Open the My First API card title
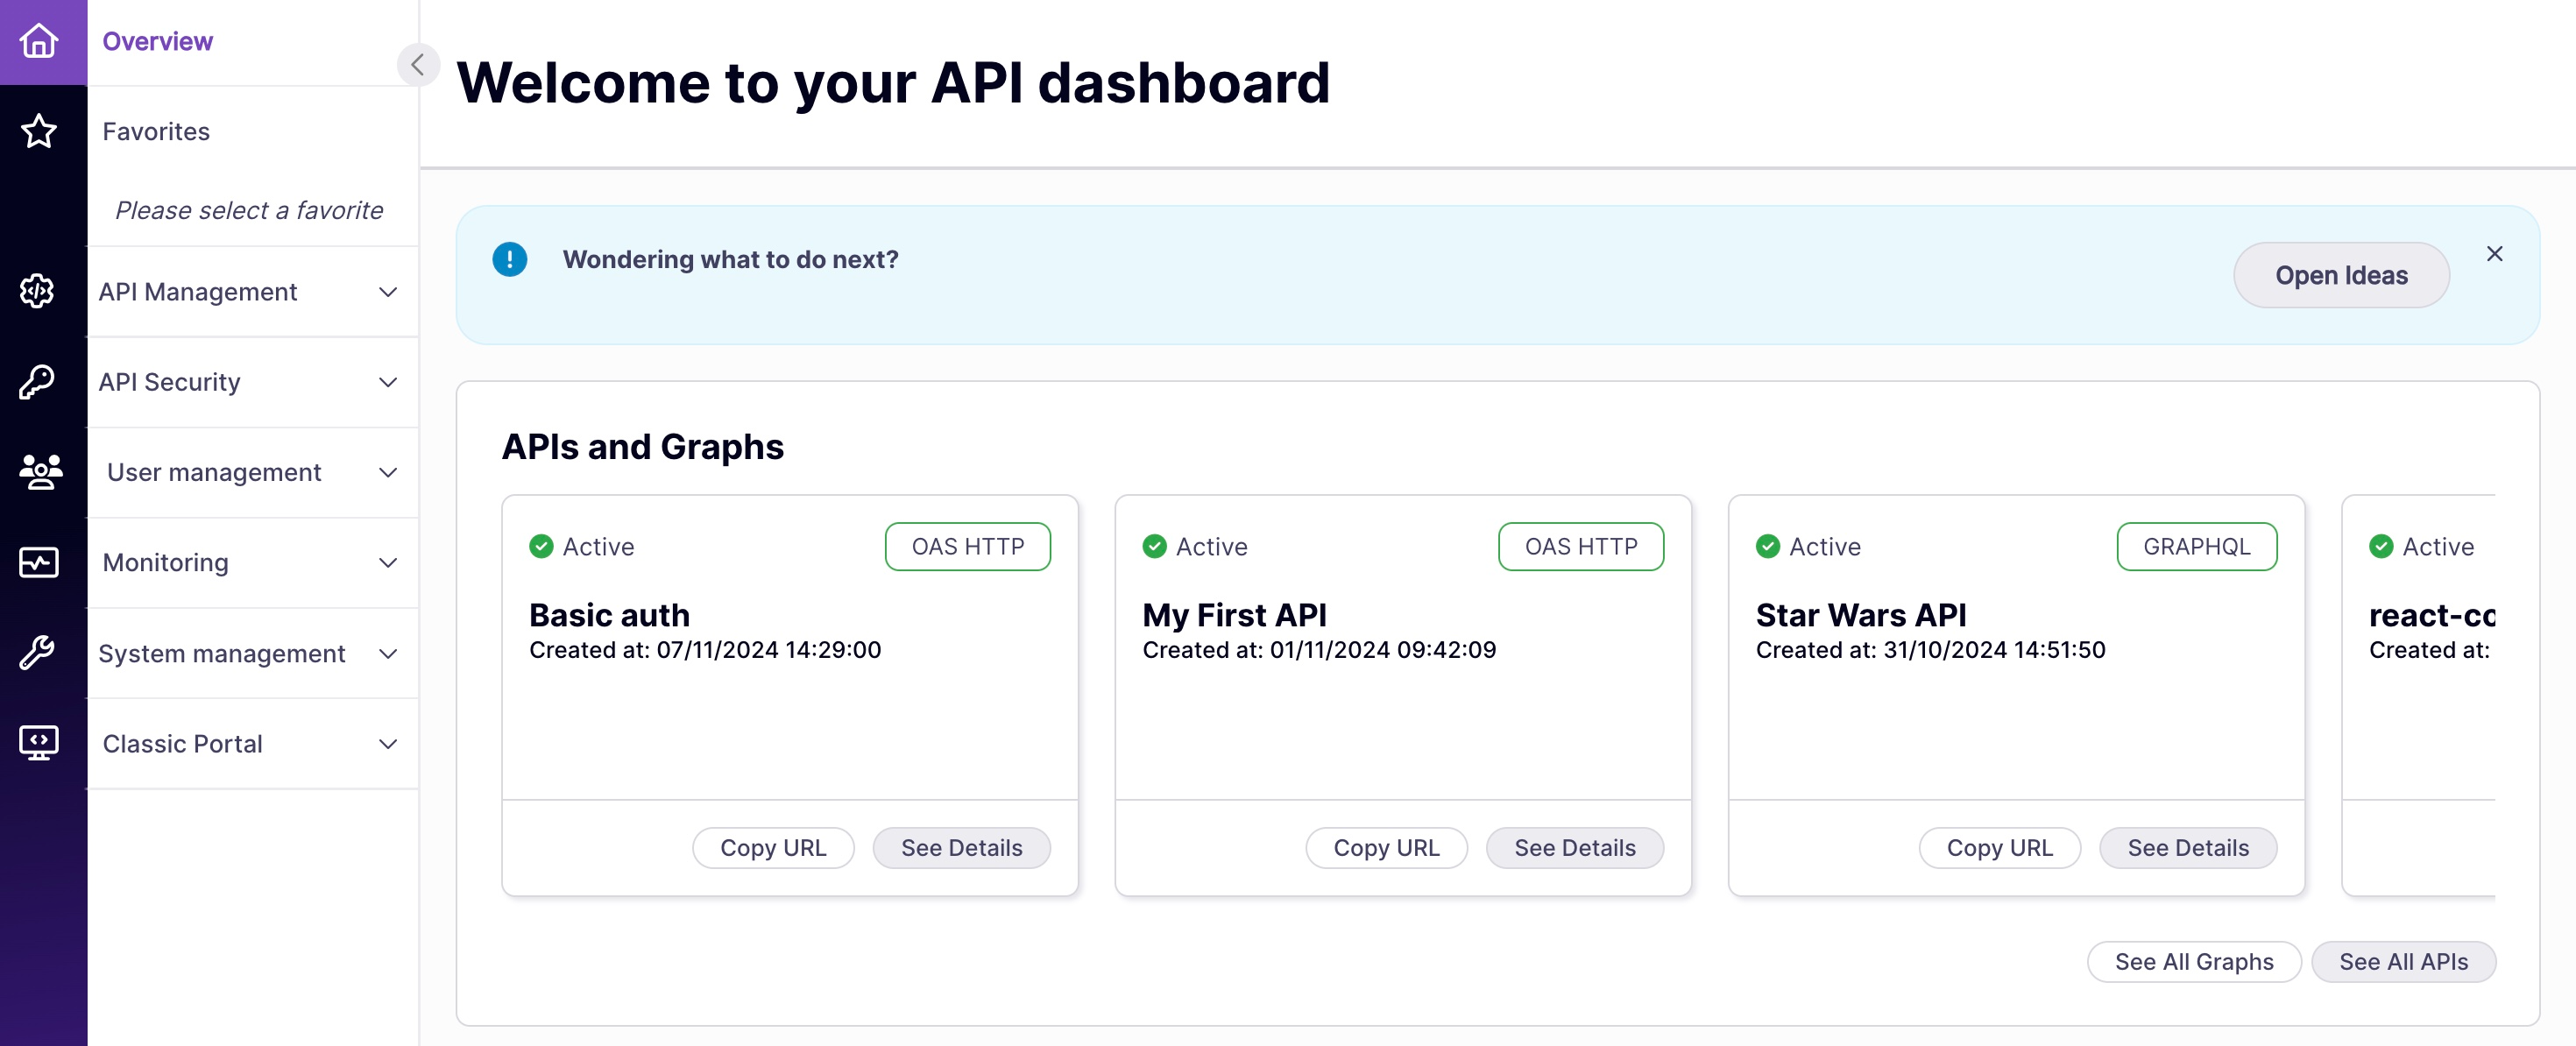This screenshot has width=2576, height=1046. [x=1234, y=614]
